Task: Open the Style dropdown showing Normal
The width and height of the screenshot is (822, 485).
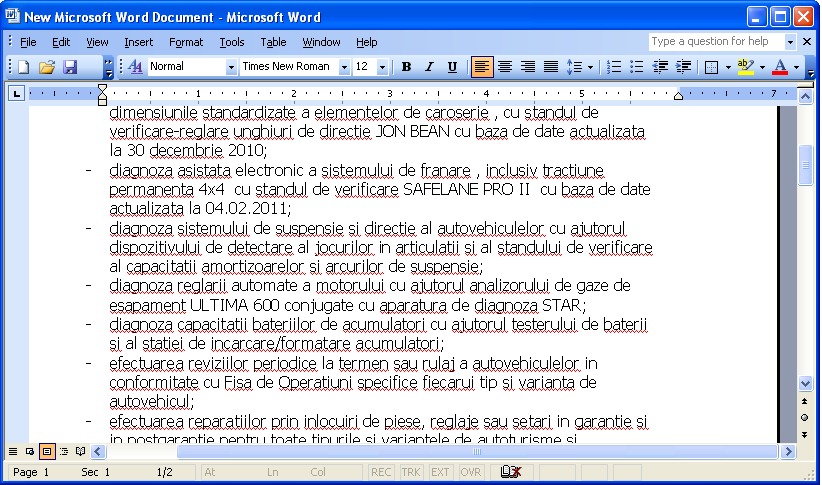Action: [x=231, y=67]
